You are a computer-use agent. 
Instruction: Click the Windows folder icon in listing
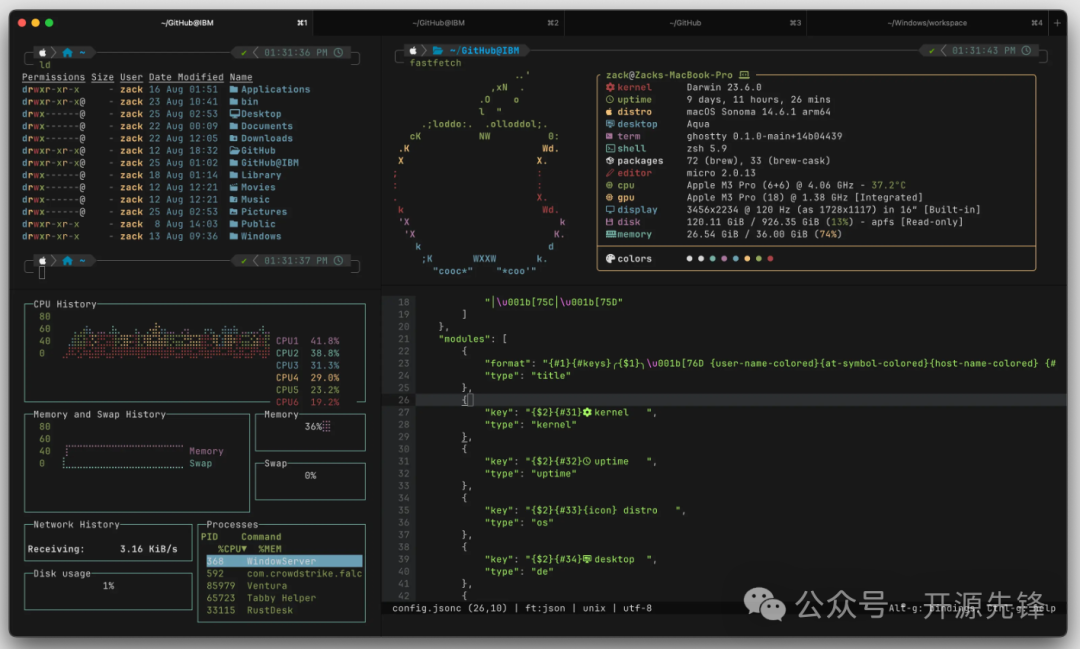point(233,236)
